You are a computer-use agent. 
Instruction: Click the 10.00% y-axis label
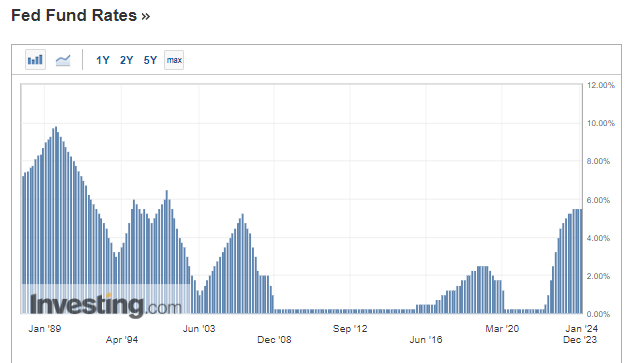600,123
